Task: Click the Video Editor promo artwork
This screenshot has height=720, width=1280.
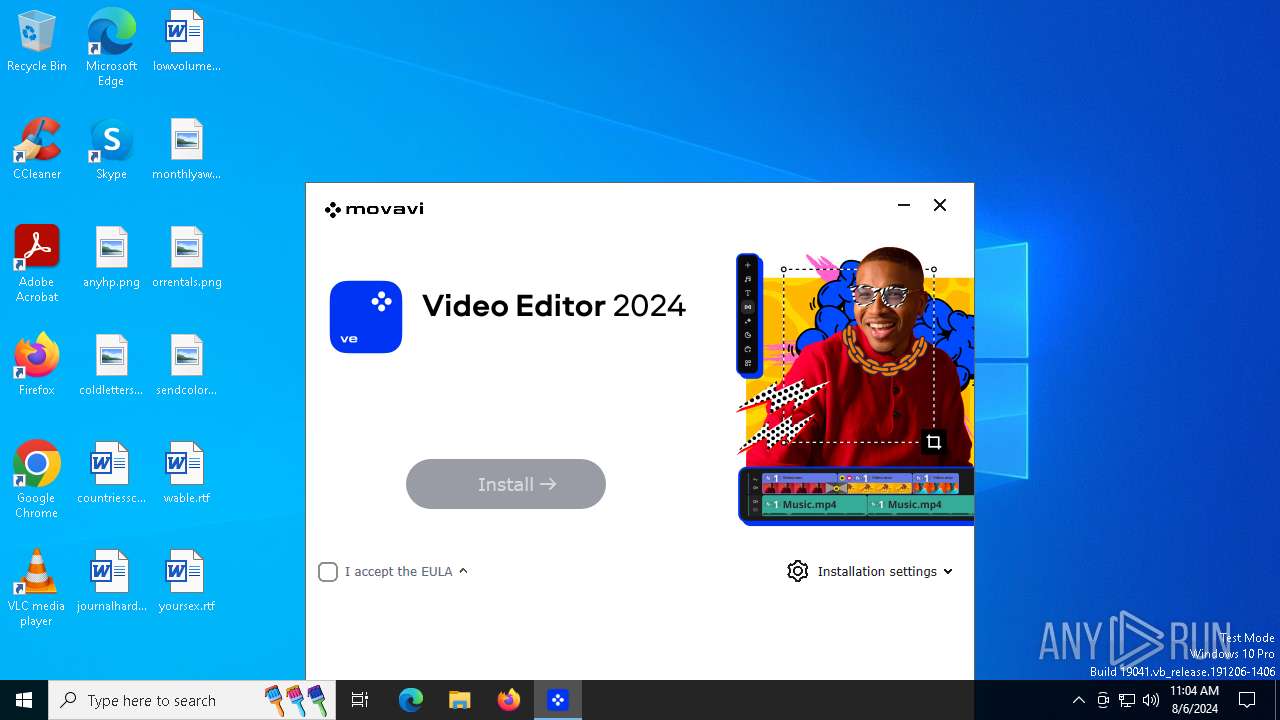Action: (x=855, y=385)
